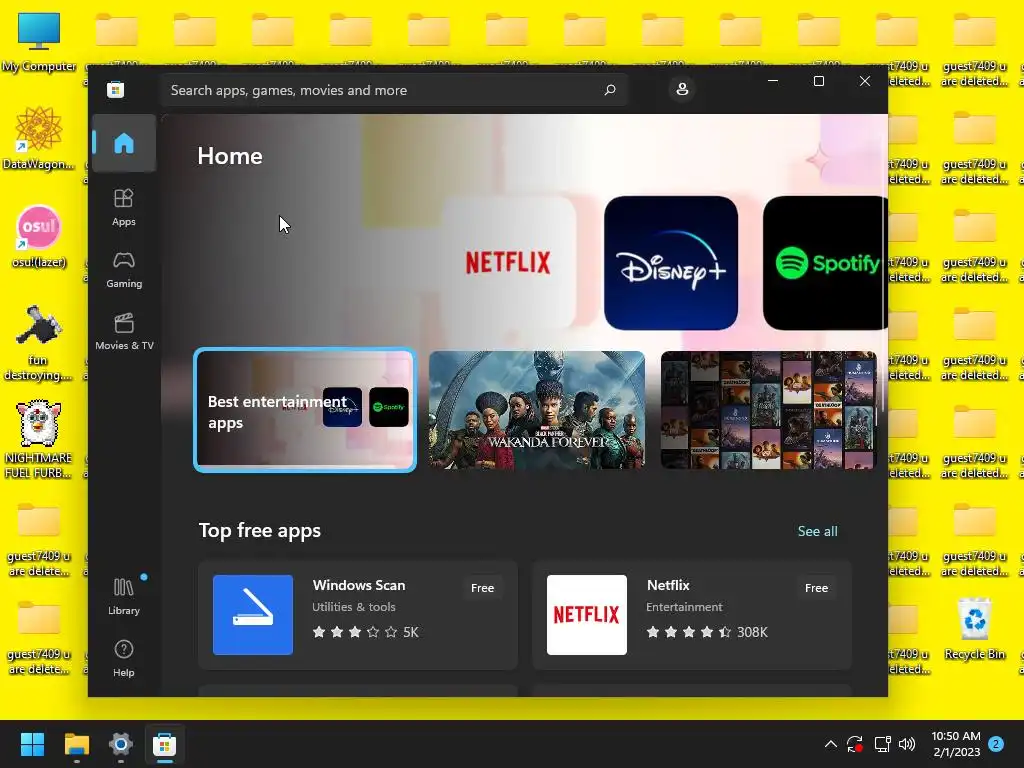Select NIGHTMARE FUEL FURB desktop icon
Viewport: 1024px width, 768px height.
(39, 440)
